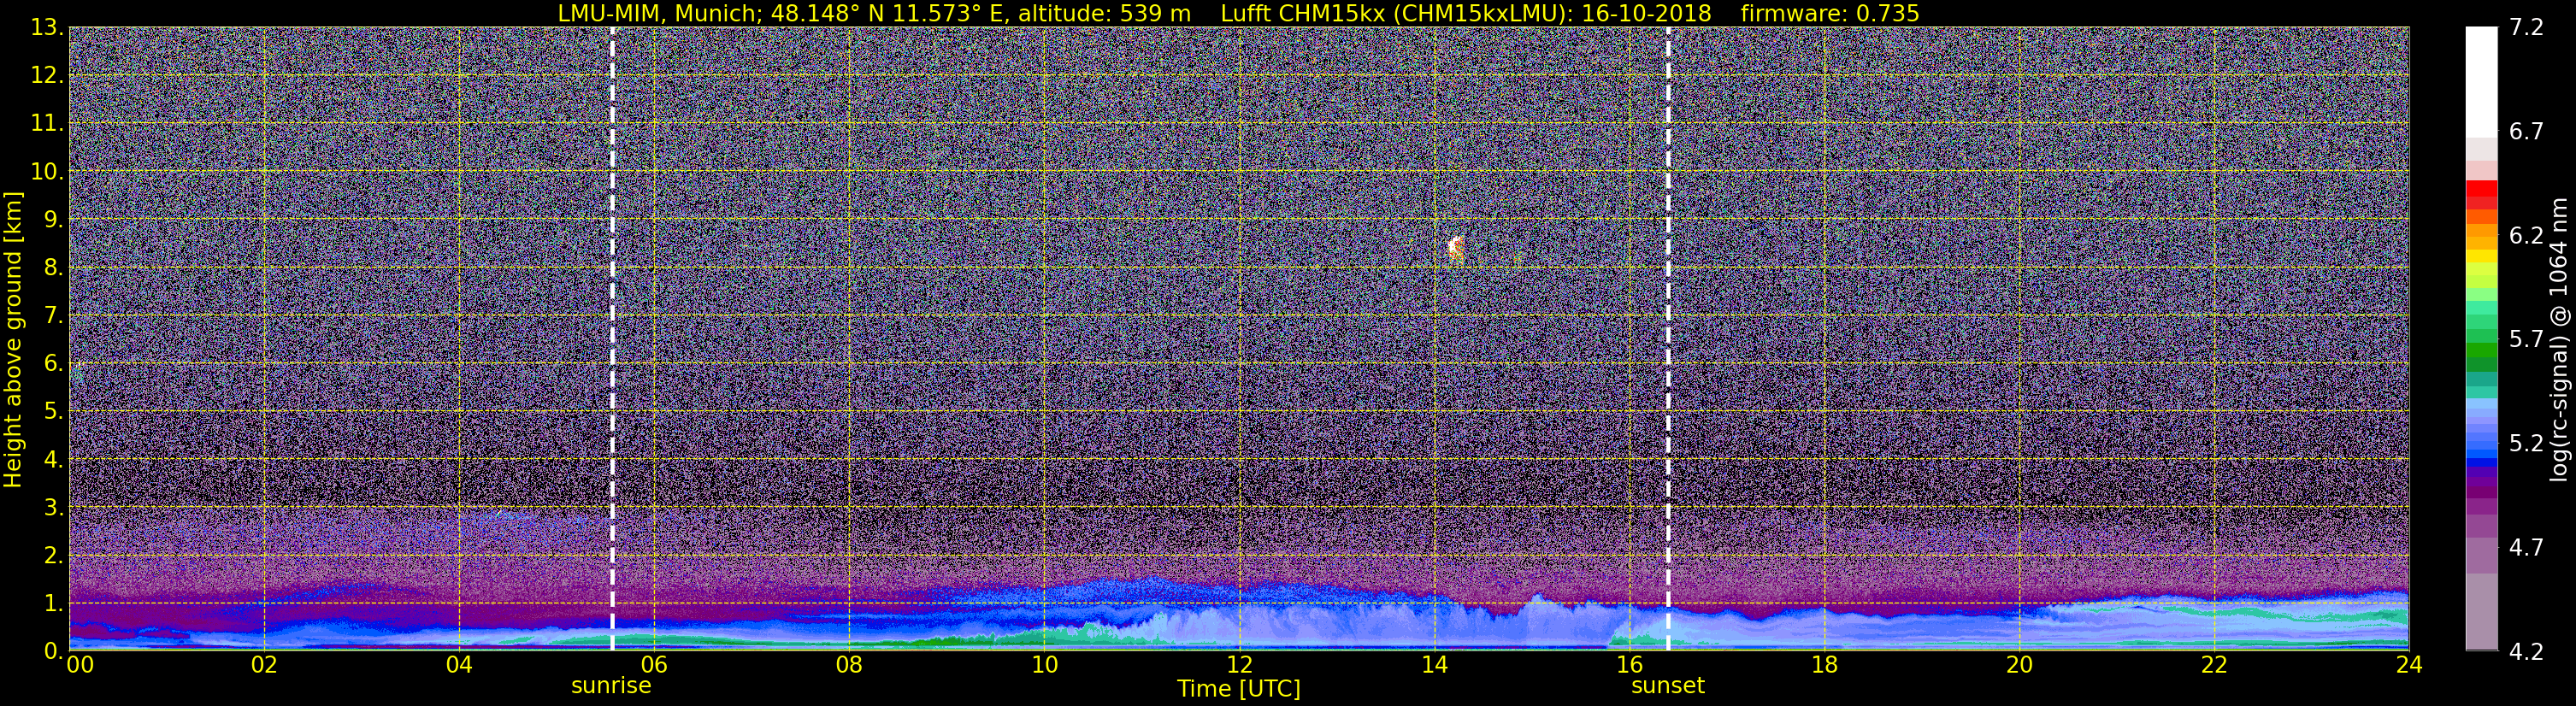Click the 'firmware: 0.735' text in title
The width and height of the screenshot is (2576, 706).
tap(1830, 14)
